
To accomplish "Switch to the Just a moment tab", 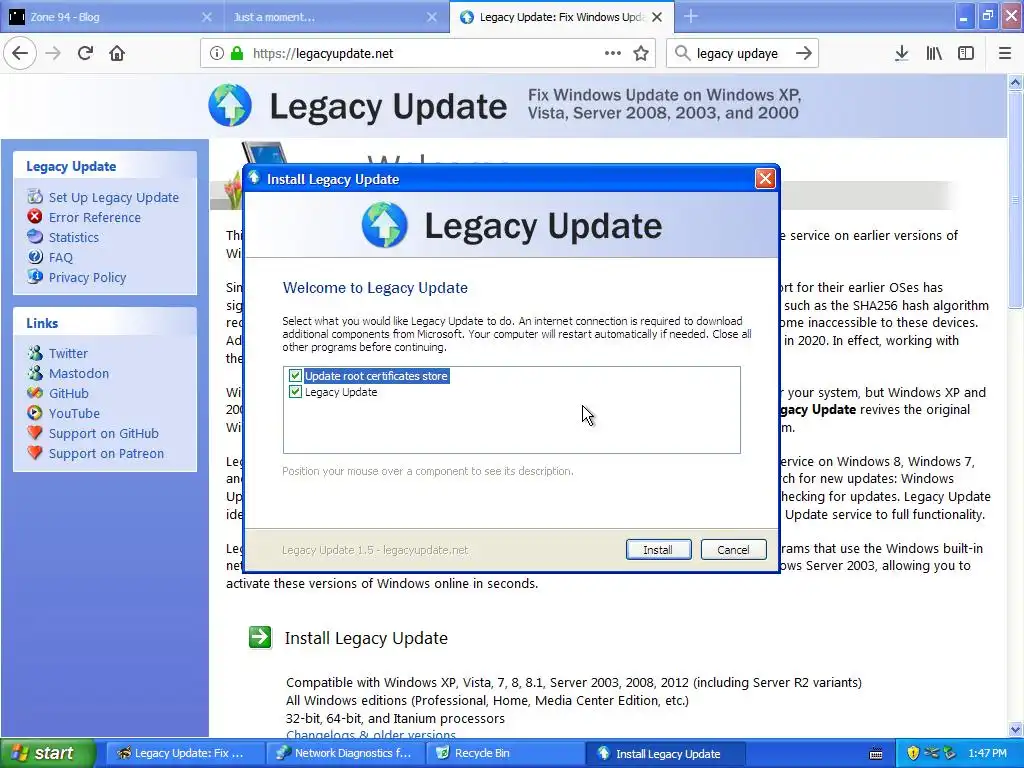I will 337,17.
